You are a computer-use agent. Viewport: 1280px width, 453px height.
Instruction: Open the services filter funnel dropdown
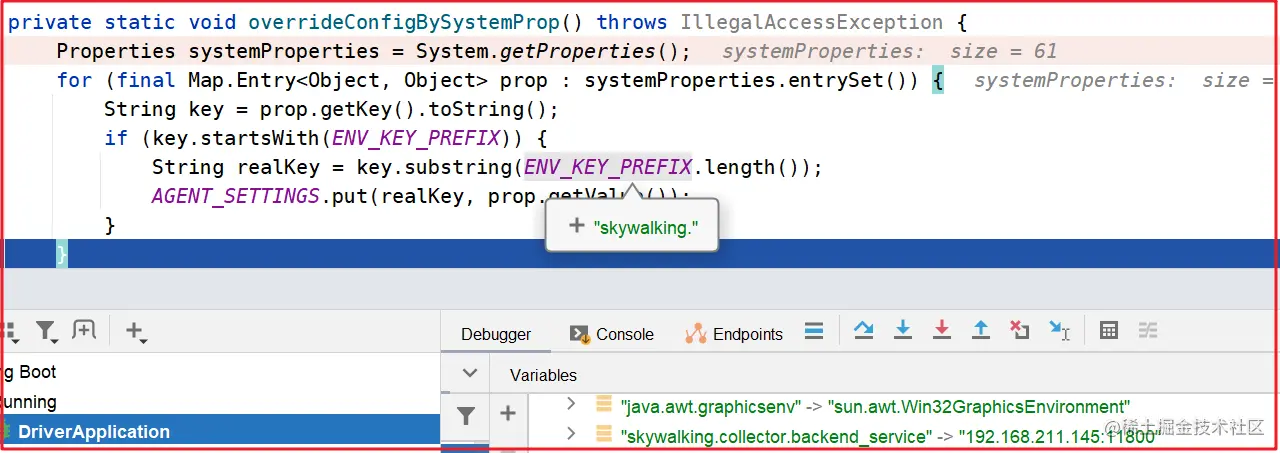(x=47, y=331)
